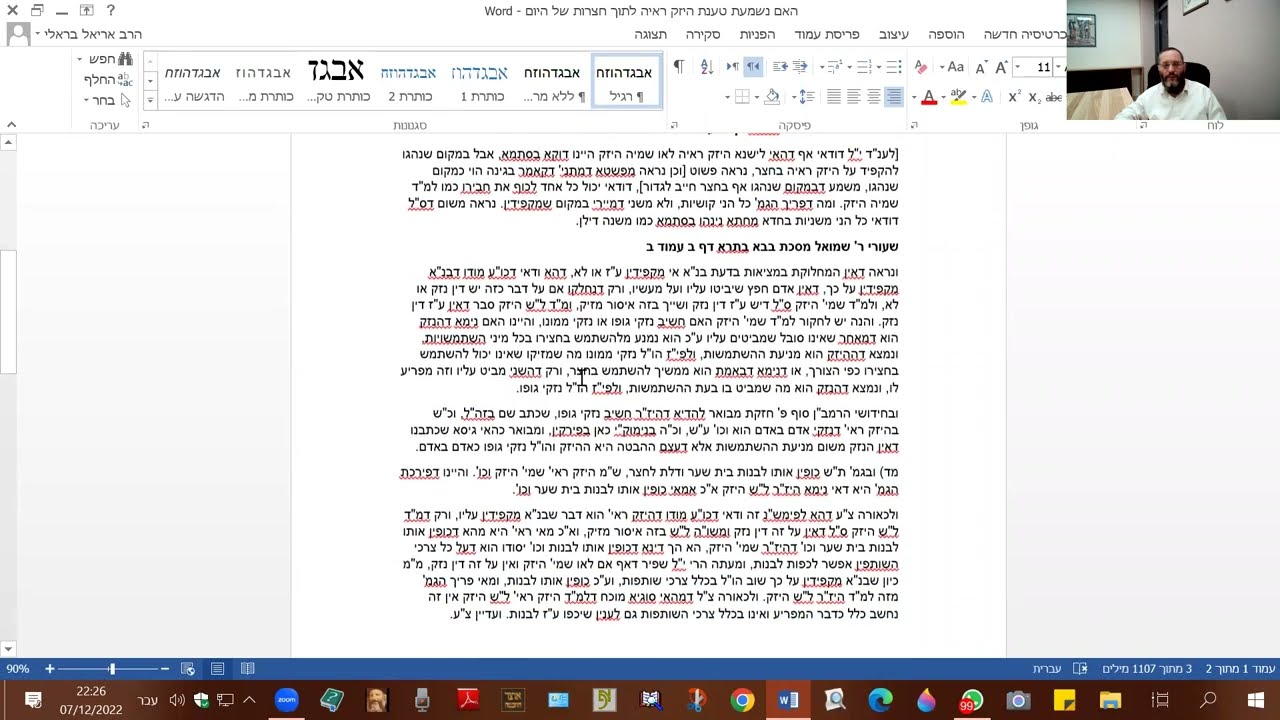Image resolution: width=1280 pixels, height=720 pixels.
Task: Click the Clear Formatting eraser icon
Action: click(x=921, y=67)
